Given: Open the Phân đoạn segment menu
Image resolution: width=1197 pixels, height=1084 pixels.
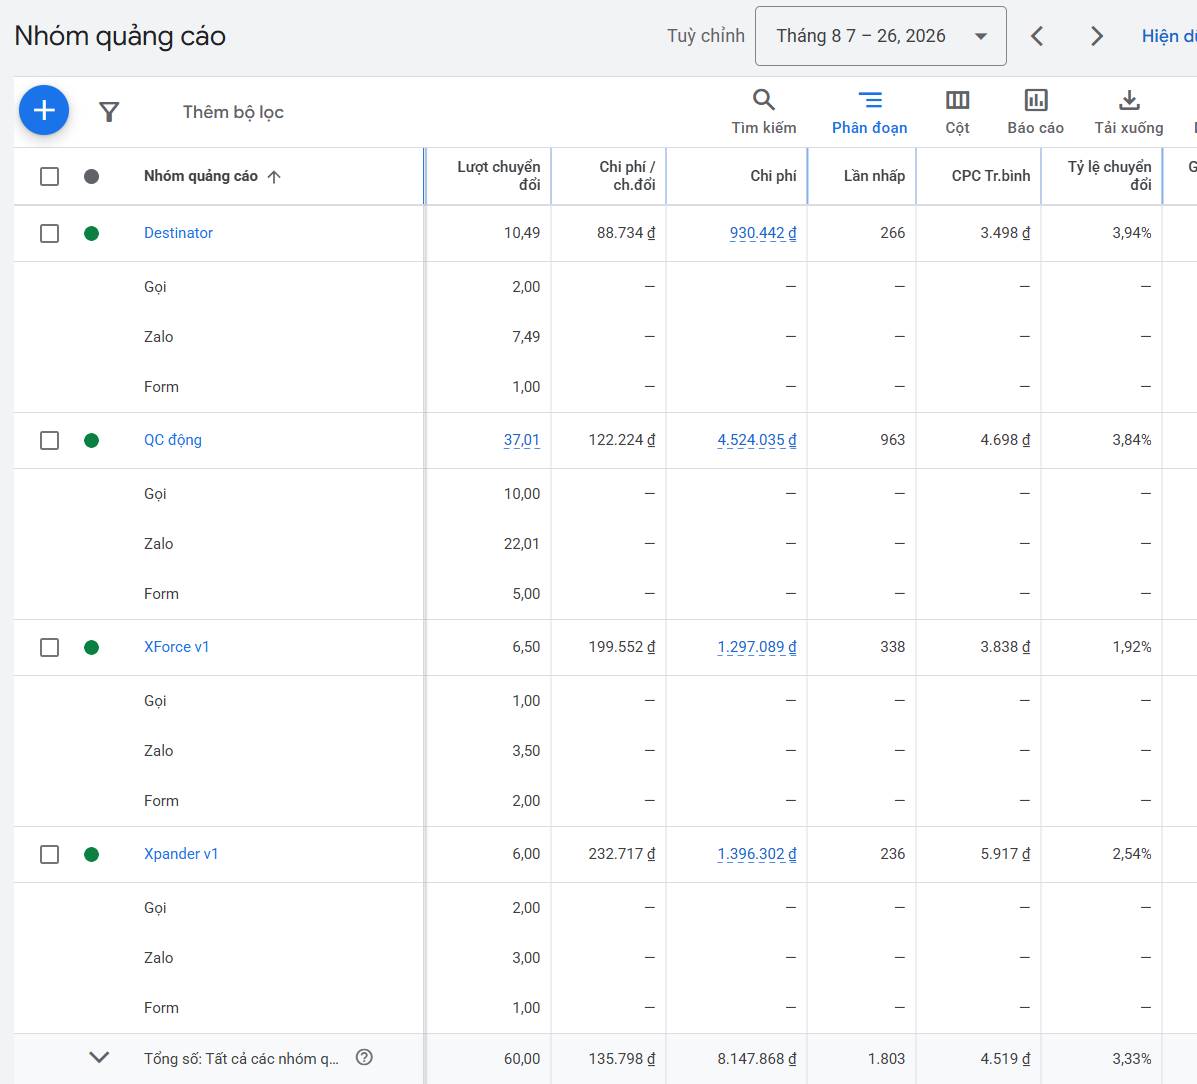Looking at the screenshot, I should (x=870, y=112).
